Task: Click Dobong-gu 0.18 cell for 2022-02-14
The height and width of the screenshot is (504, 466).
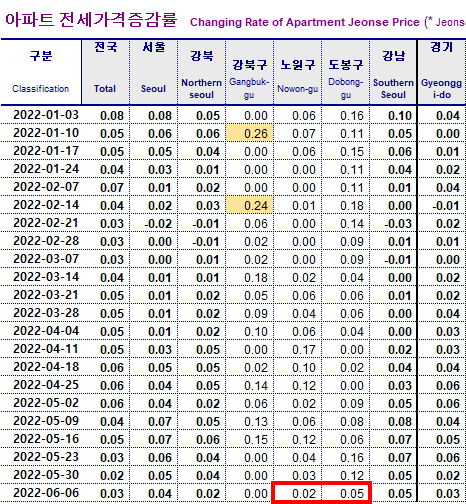Action: 346,205
